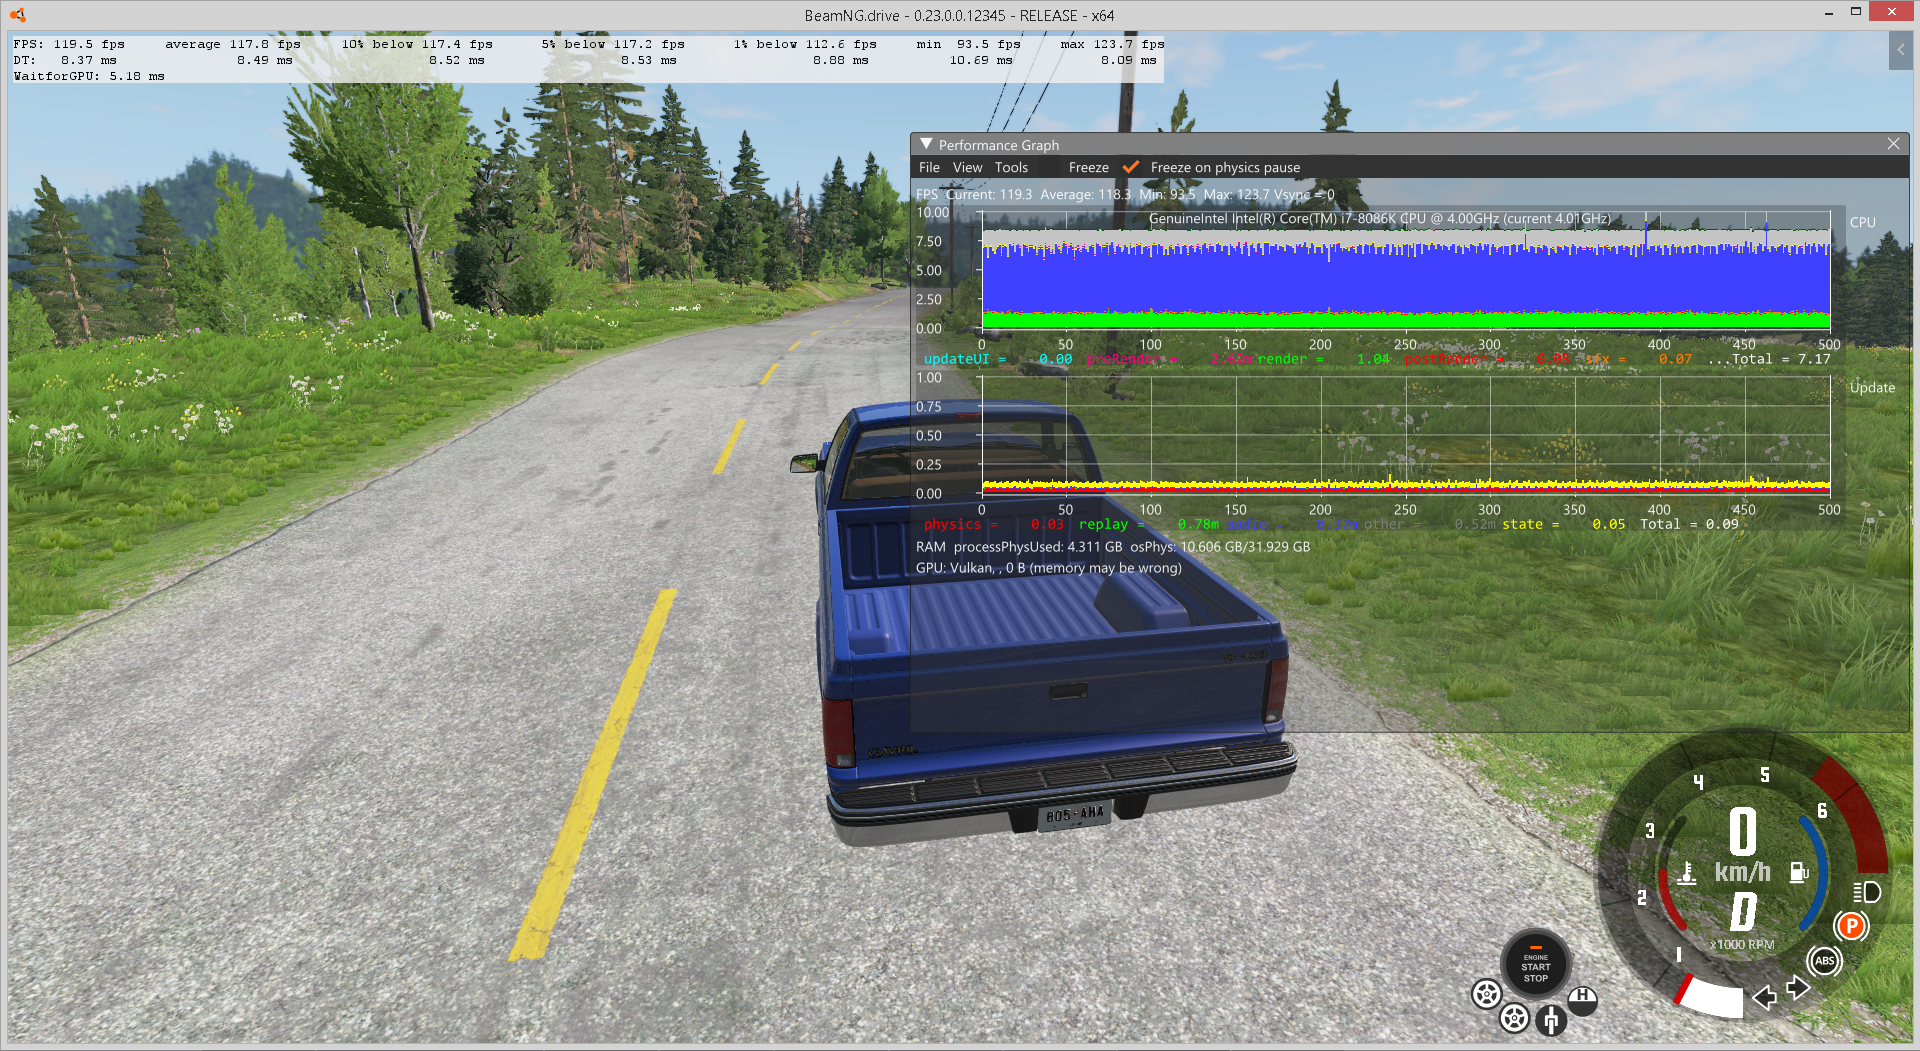Collapse the Performance Graph window triangle

tap(926, 144)
